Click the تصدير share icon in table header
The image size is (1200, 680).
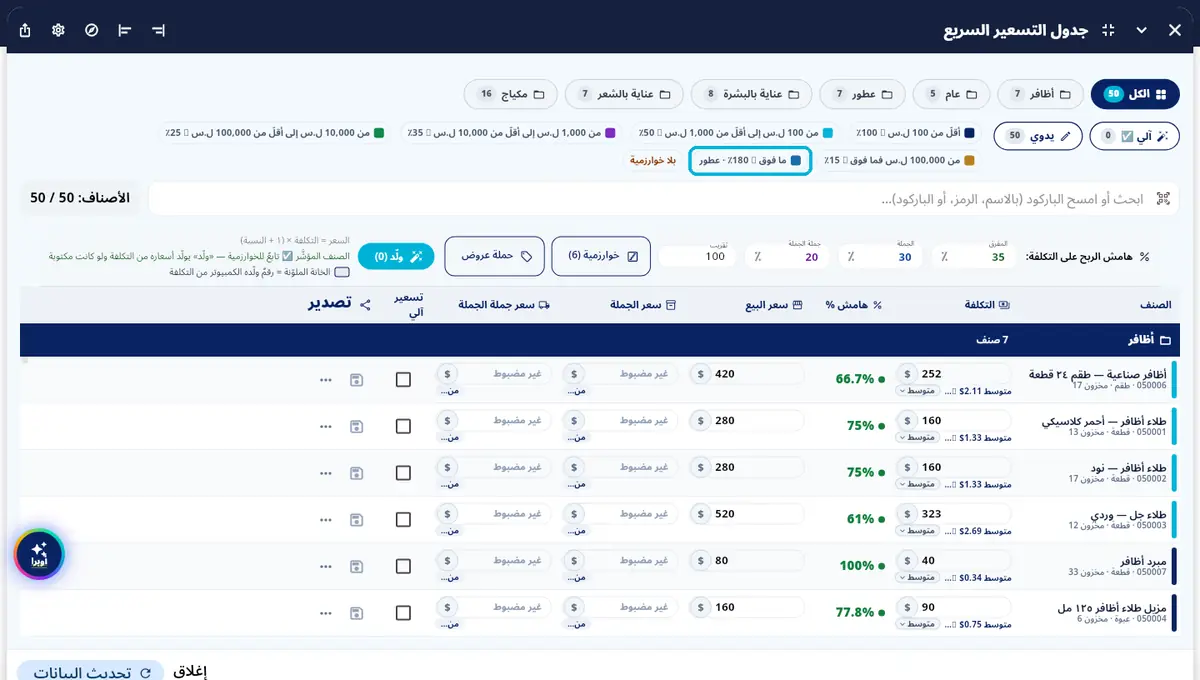365,304
